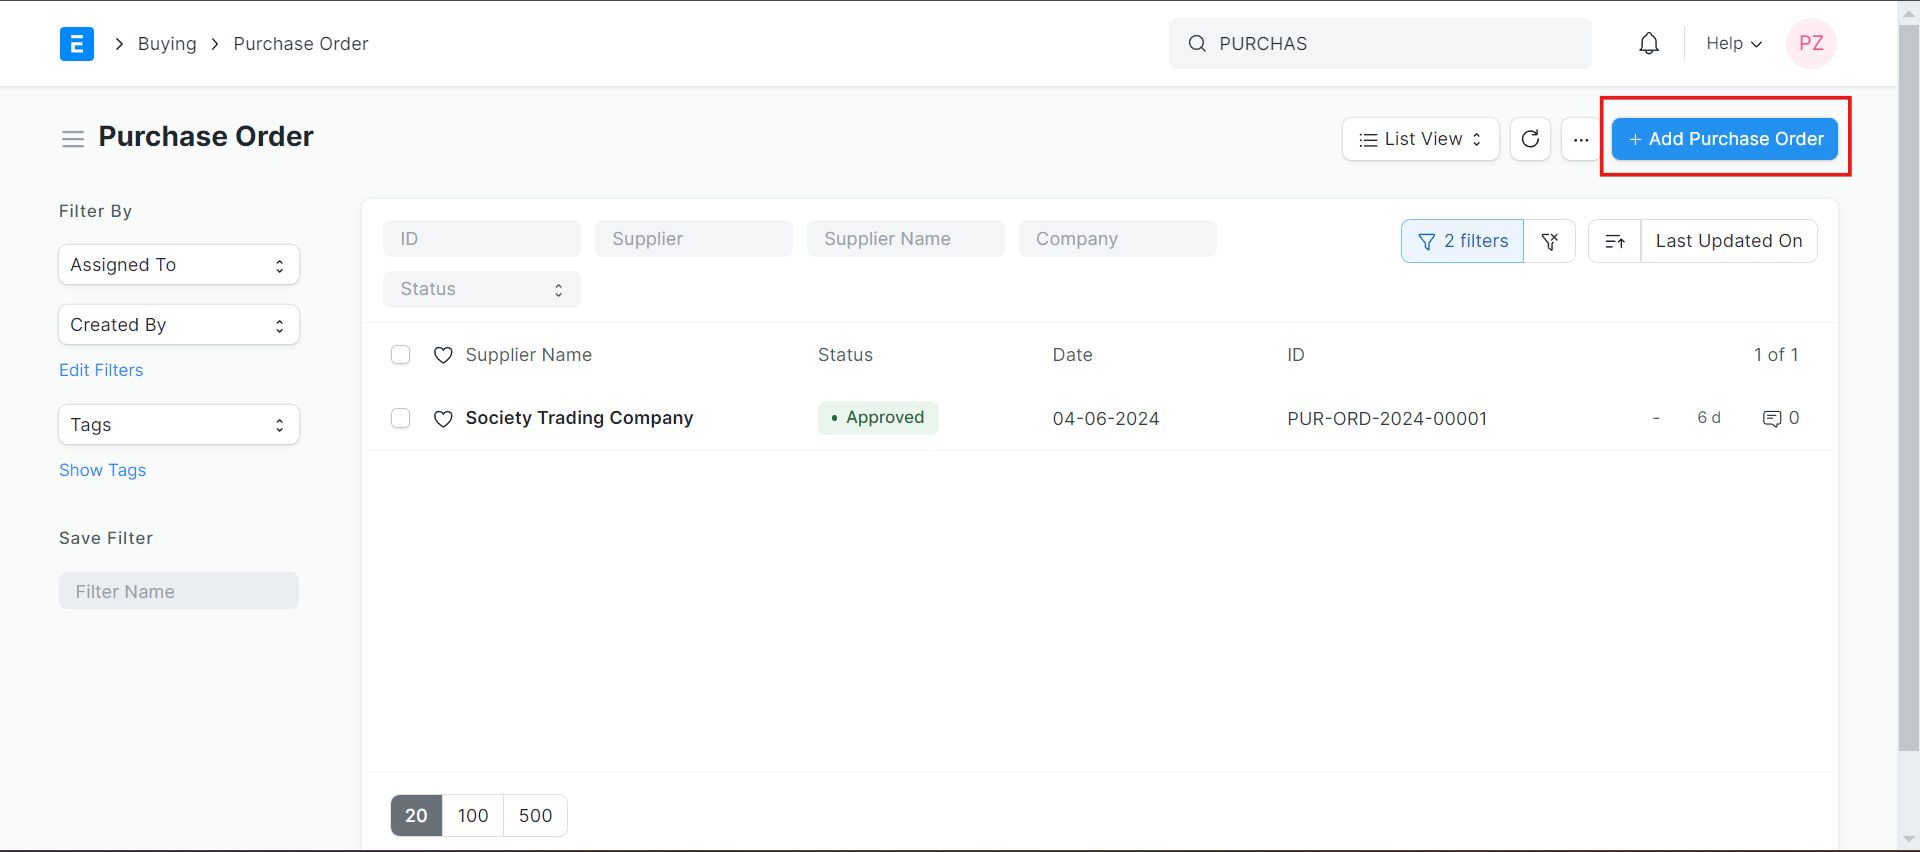
Task: Open the Last Updated On sort menu
Action: tap(1729, 241)
